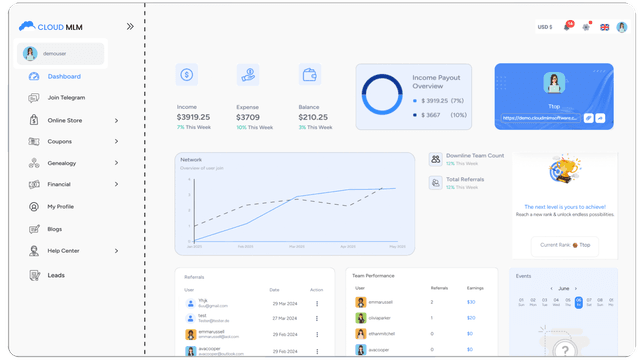Open action menu for avacooper referral
Image resolution: width=640 pixels, height=360 pixels.
317,351
